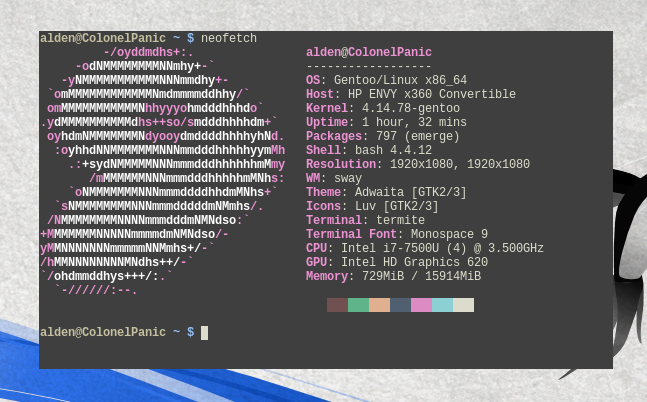Click the typed 'neofetch' command

pyautogui.click(x=229, y=38)
